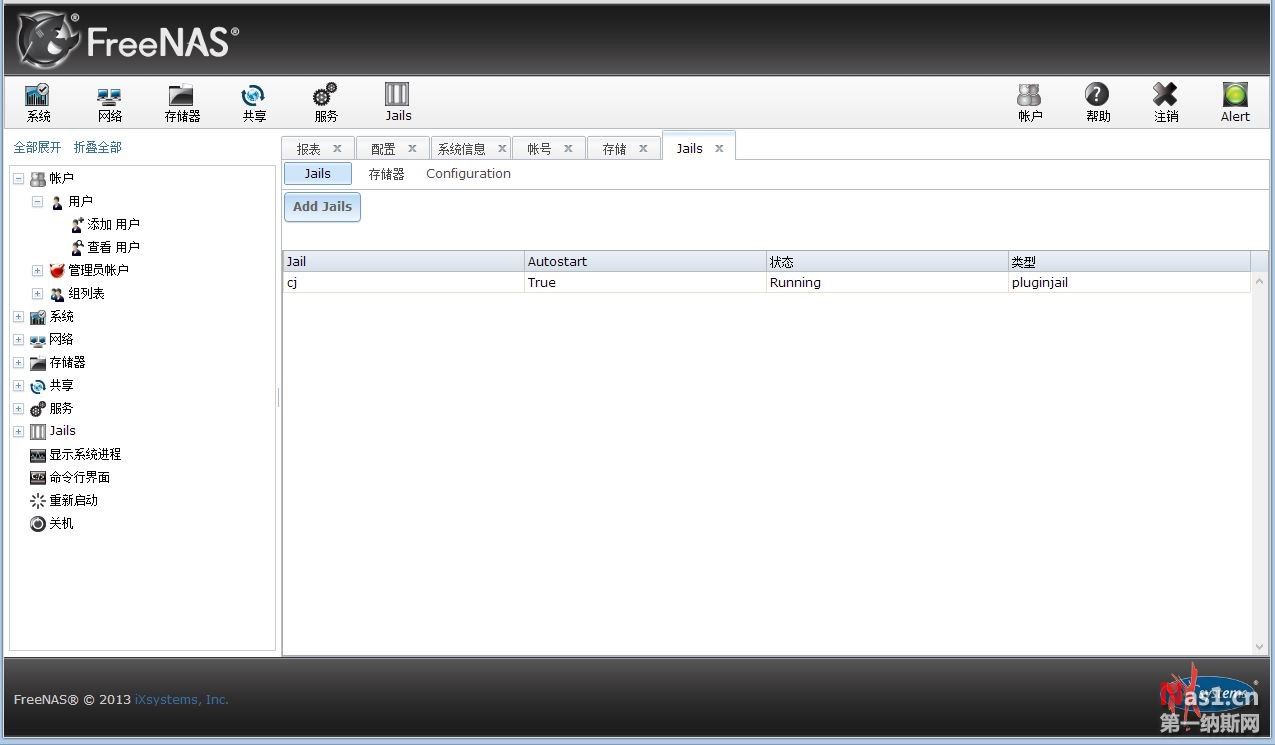
Task: Close the 报表 tab
Action: (337, 148)
